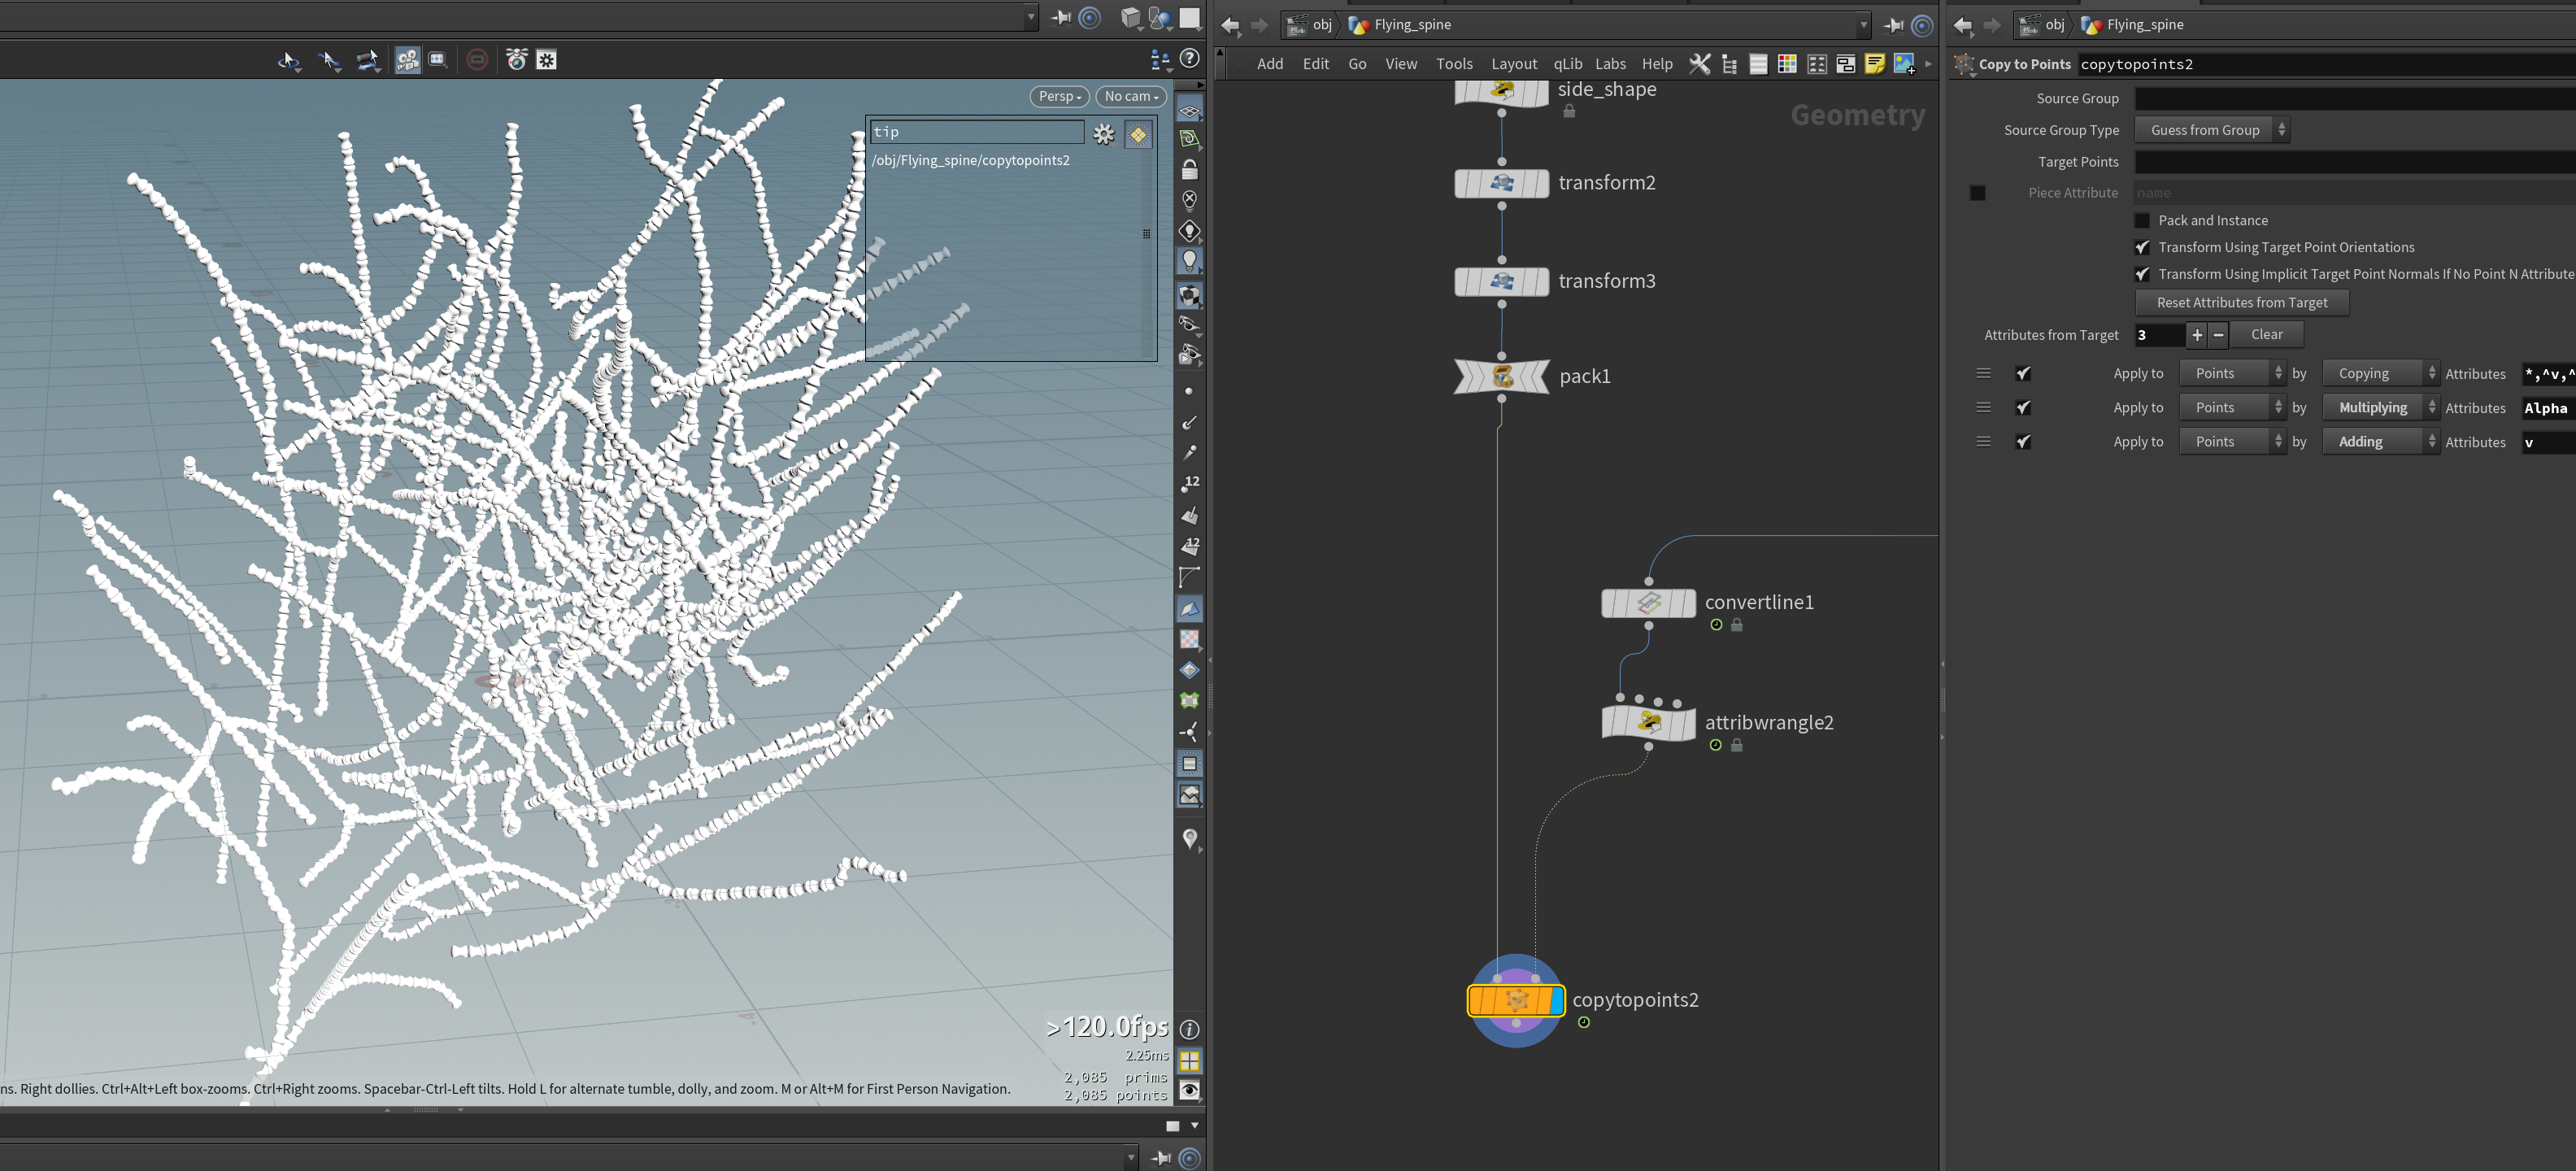
Task: Open the Persp viewport dropdown
Action: pos(1059,96)
